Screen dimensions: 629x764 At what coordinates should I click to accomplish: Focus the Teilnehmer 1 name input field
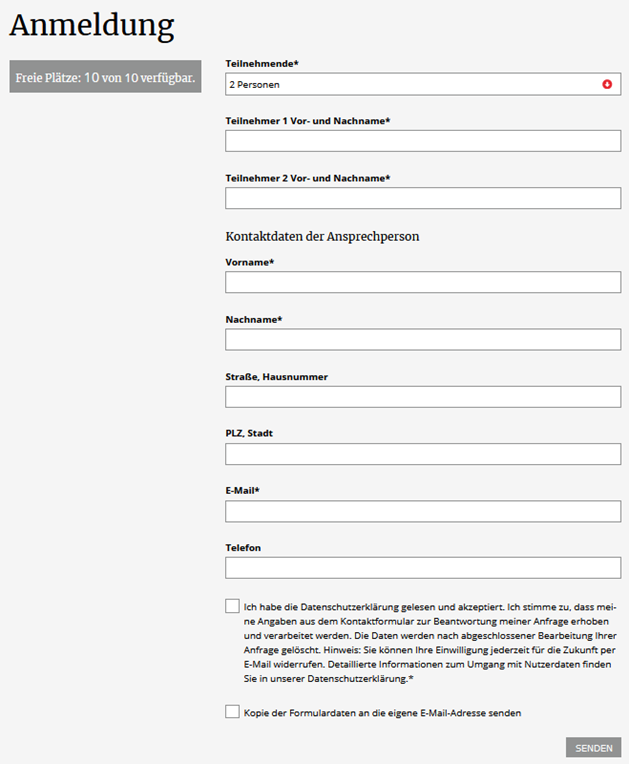point(423,141)
